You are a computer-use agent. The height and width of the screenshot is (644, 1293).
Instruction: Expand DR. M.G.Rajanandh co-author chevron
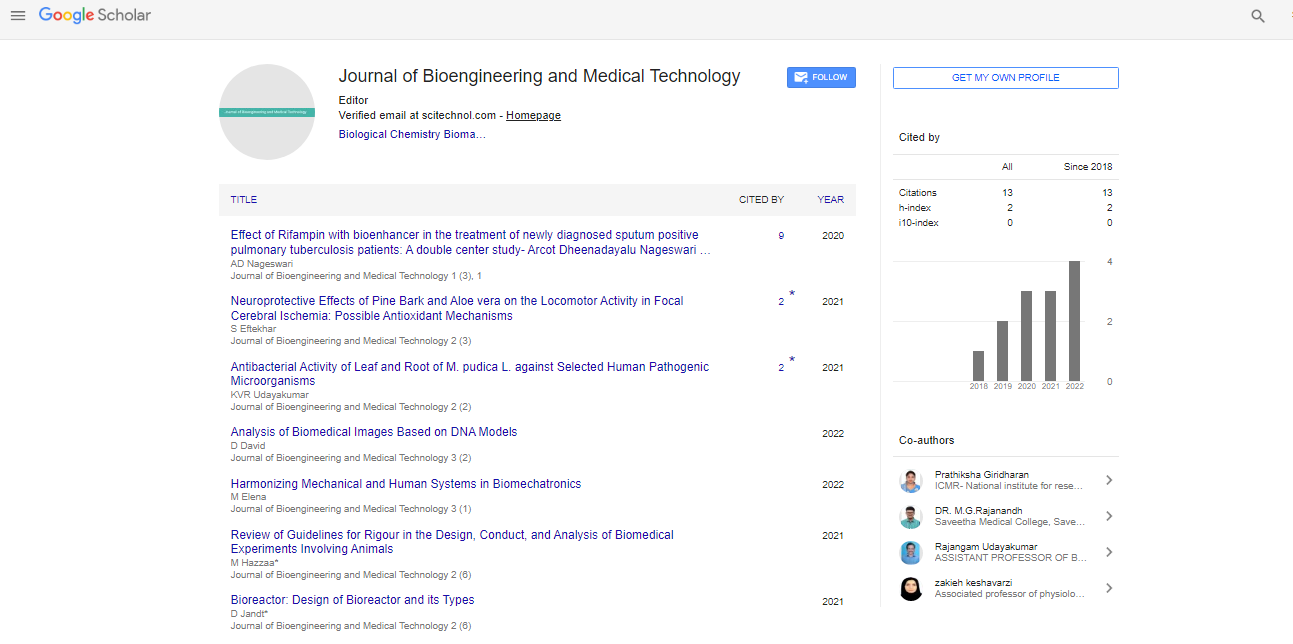pos(1108,517)
